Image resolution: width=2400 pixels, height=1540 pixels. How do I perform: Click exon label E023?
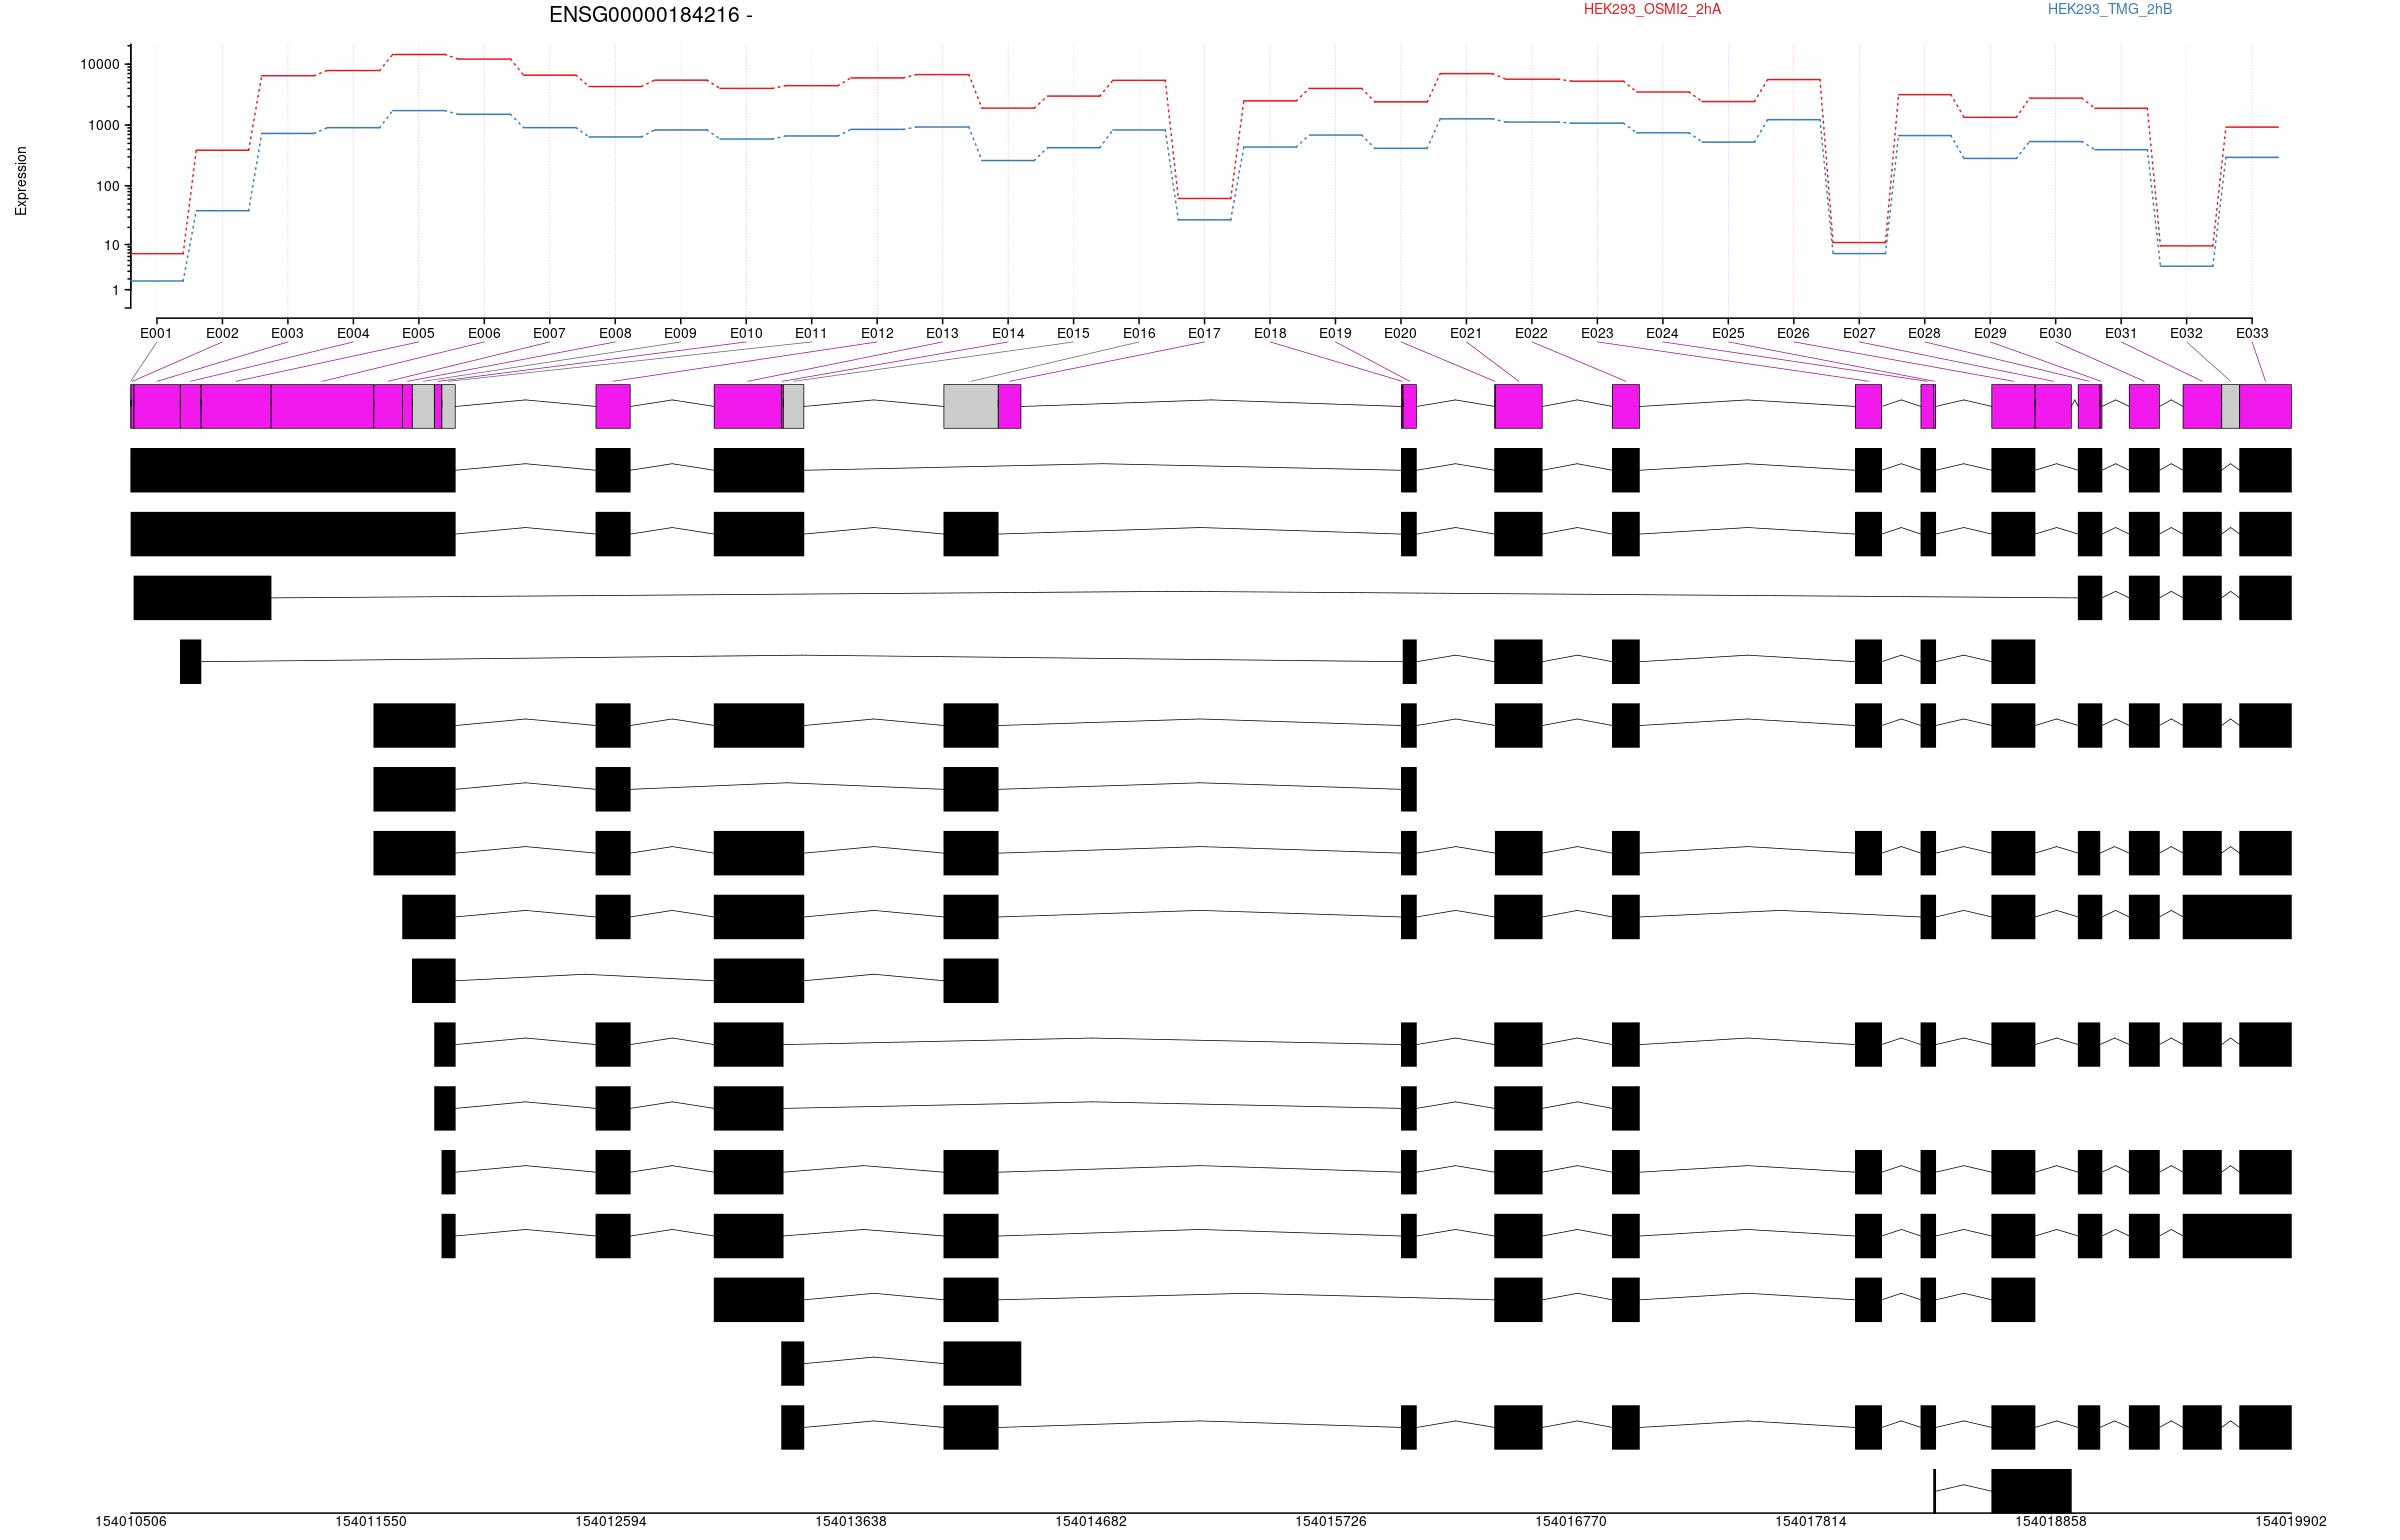(1597, 333)
